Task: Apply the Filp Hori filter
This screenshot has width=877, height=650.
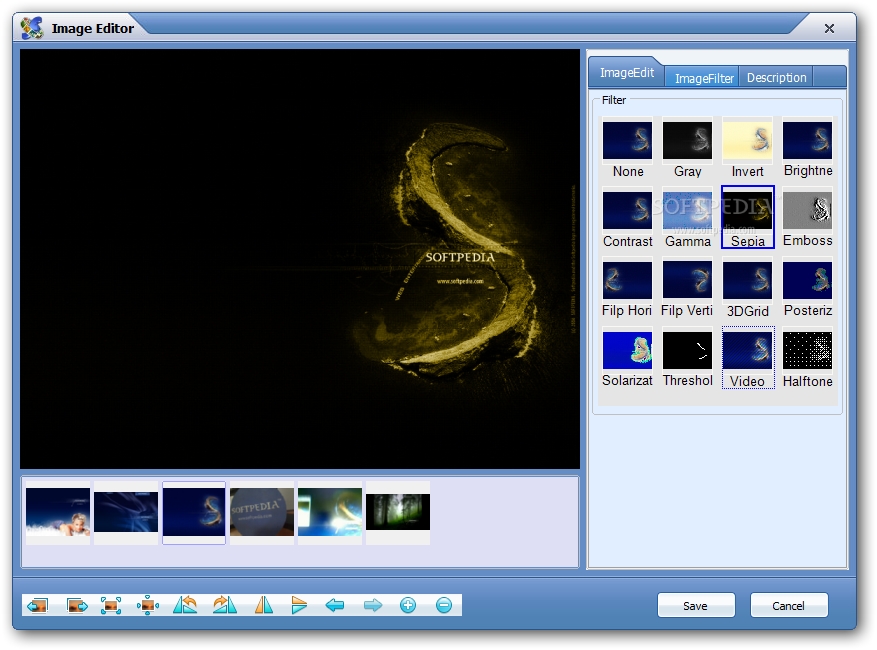Action: click(628, 288)
